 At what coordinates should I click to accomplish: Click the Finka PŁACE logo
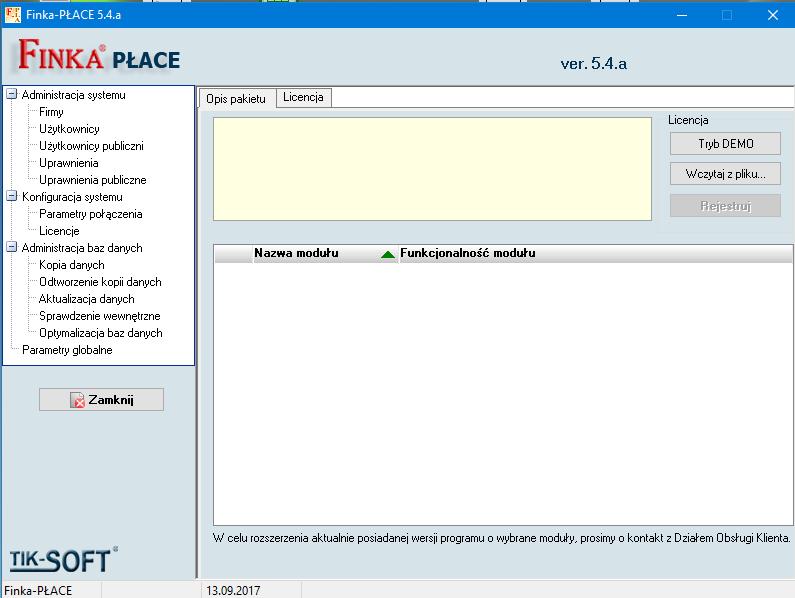click(99, 55)
